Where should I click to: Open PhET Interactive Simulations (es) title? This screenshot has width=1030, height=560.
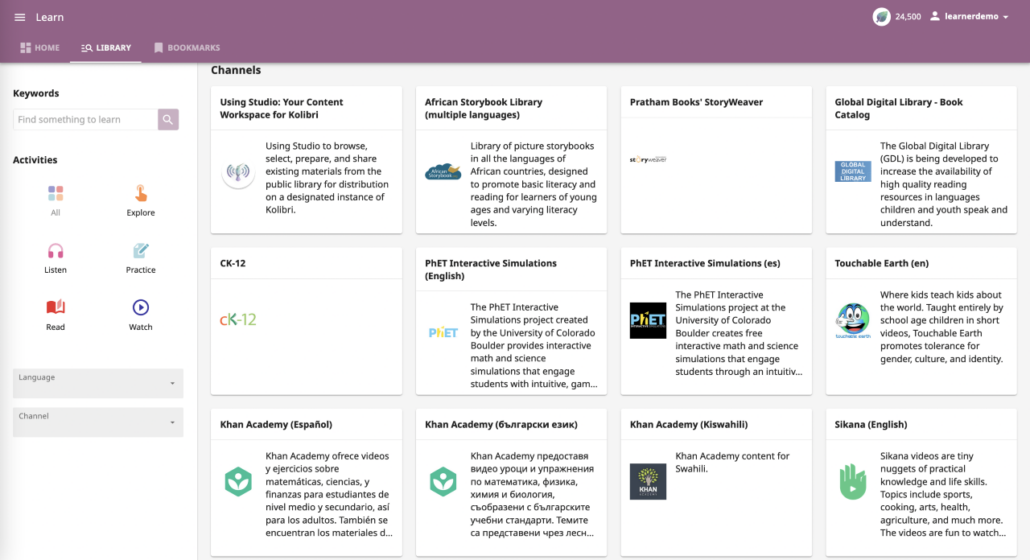(705, 263)
